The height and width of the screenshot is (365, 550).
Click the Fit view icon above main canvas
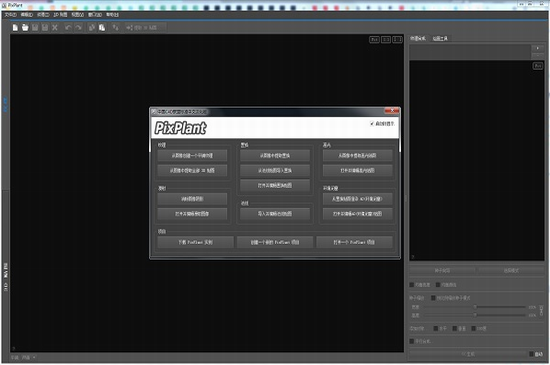(x=374, y=40)
